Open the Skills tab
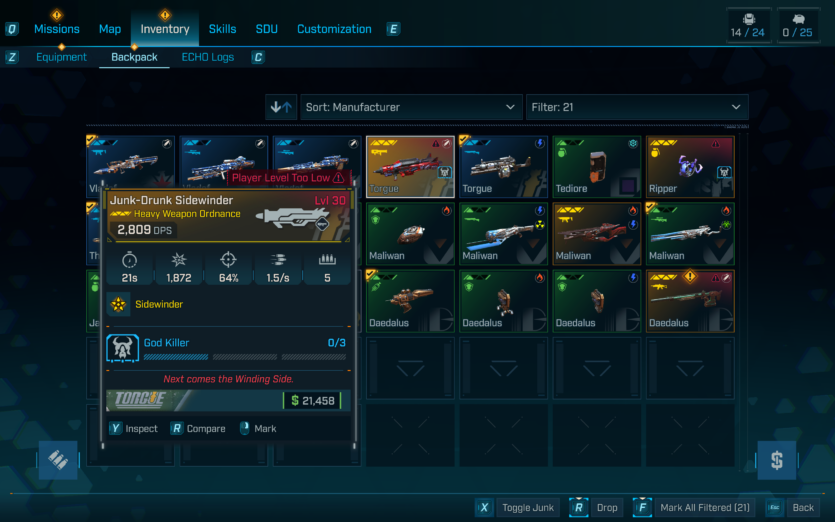This screenshot has width=835, height=522. [x=222, y=29]
